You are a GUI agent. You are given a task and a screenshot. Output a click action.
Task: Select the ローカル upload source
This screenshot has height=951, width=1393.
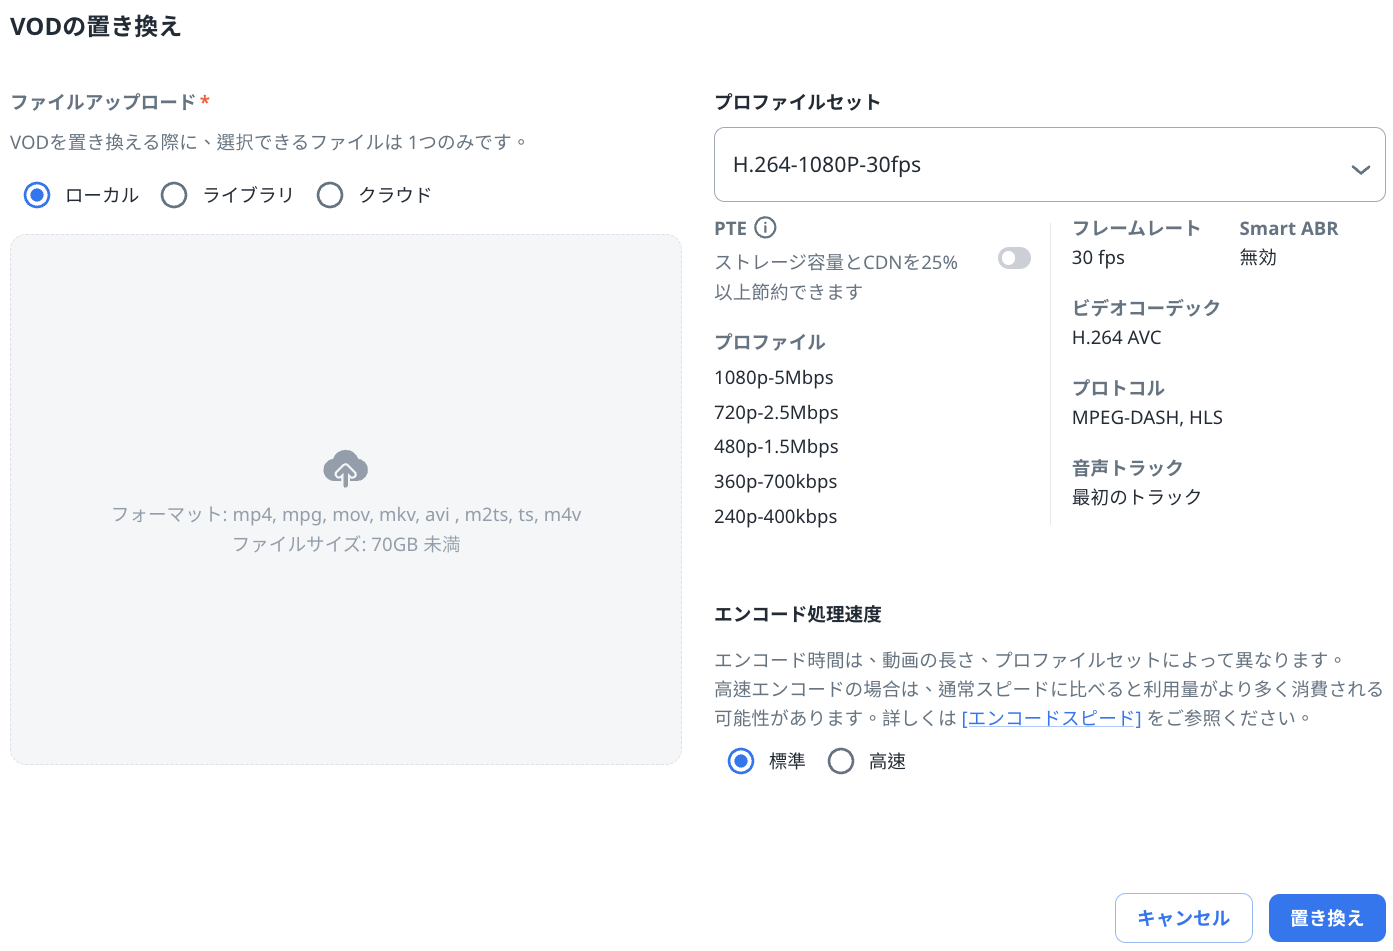coord(37,195)
